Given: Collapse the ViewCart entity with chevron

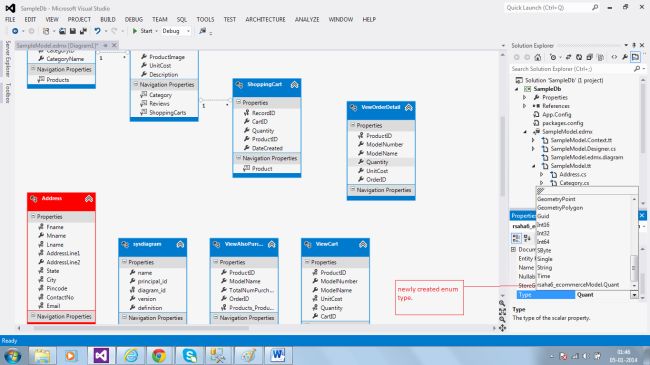Looking at the screenshot, I should click(363, 244).
